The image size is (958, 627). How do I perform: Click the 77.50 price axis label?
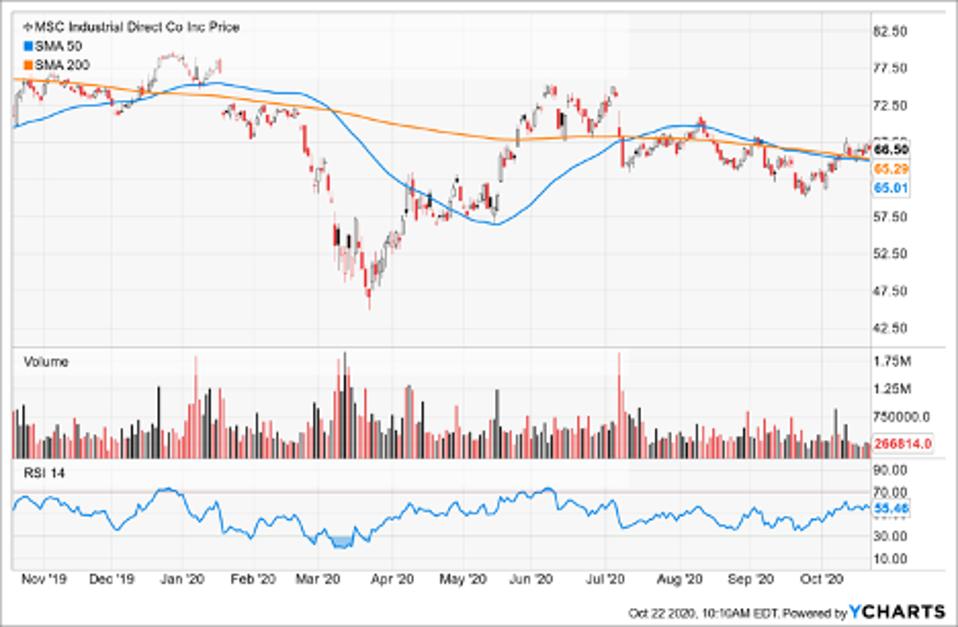pyautogui.click(x=891, y=68)
